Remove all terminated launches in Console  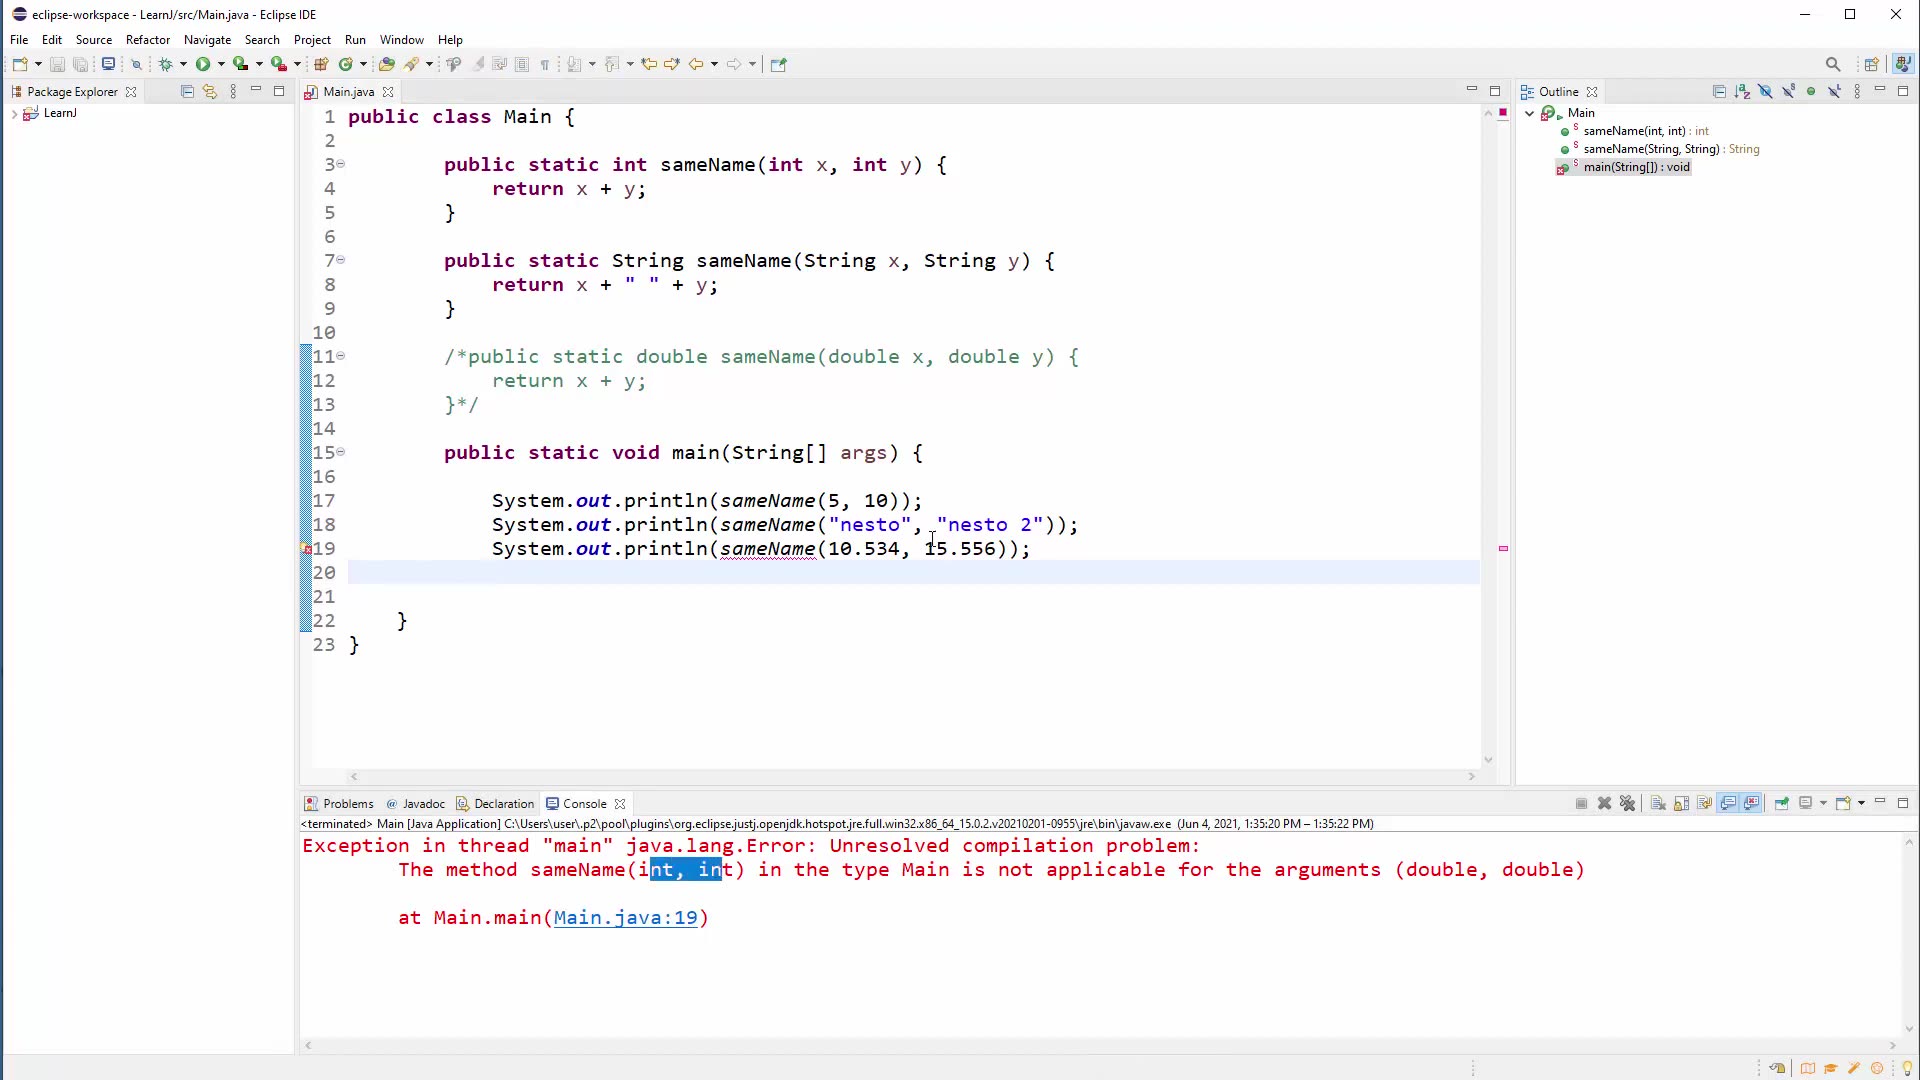click(1628, 803)
